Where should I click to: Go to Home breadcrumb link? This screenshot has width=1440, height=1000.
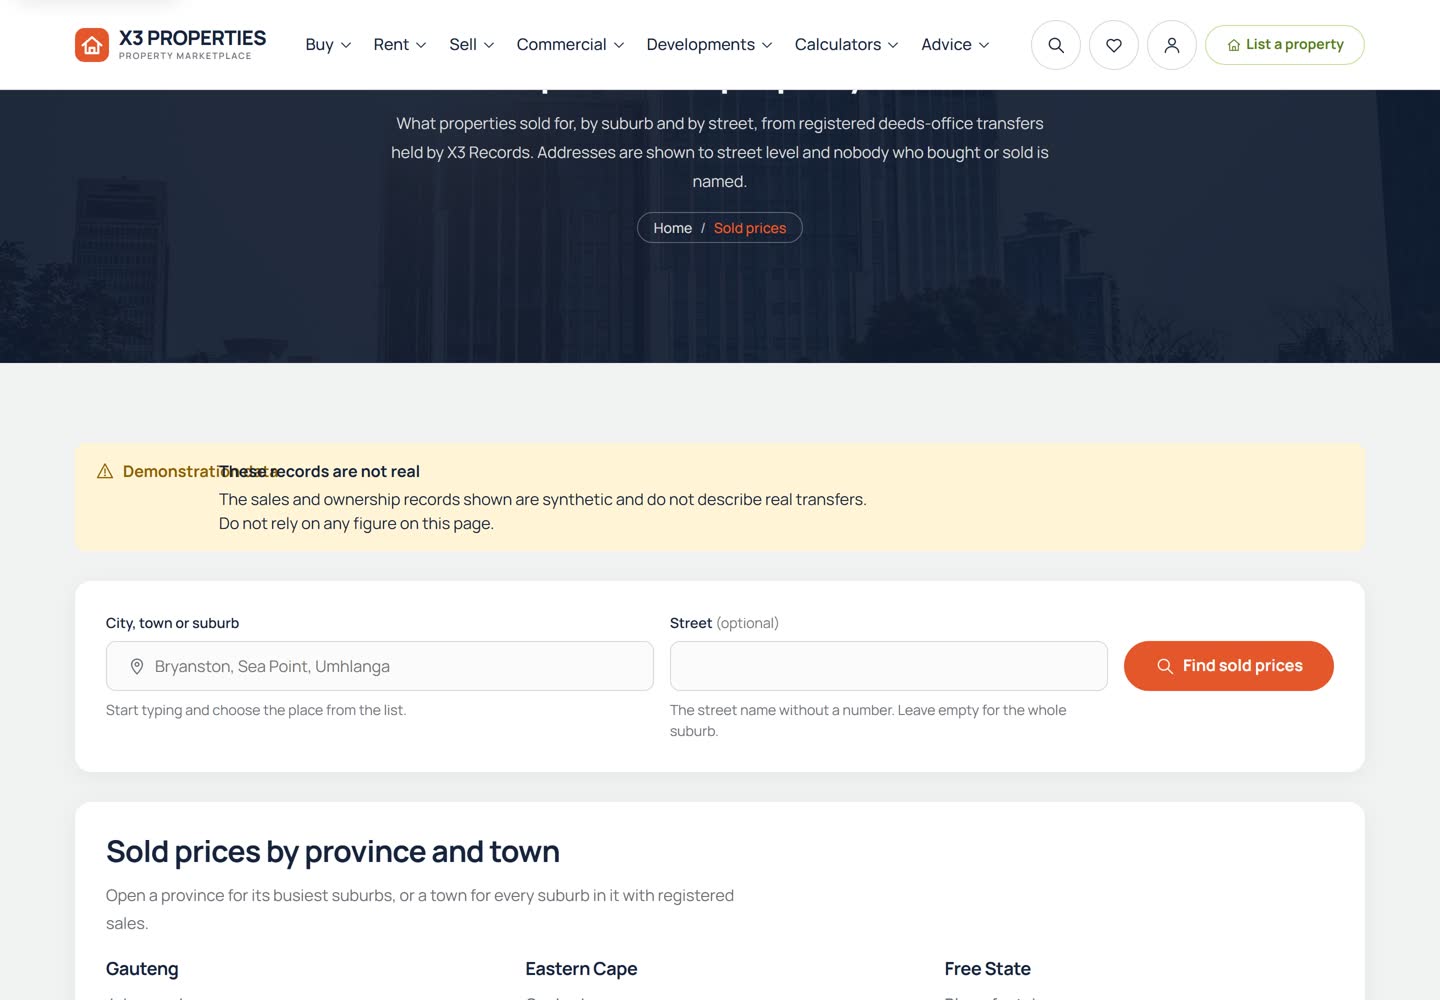(673, 228)
